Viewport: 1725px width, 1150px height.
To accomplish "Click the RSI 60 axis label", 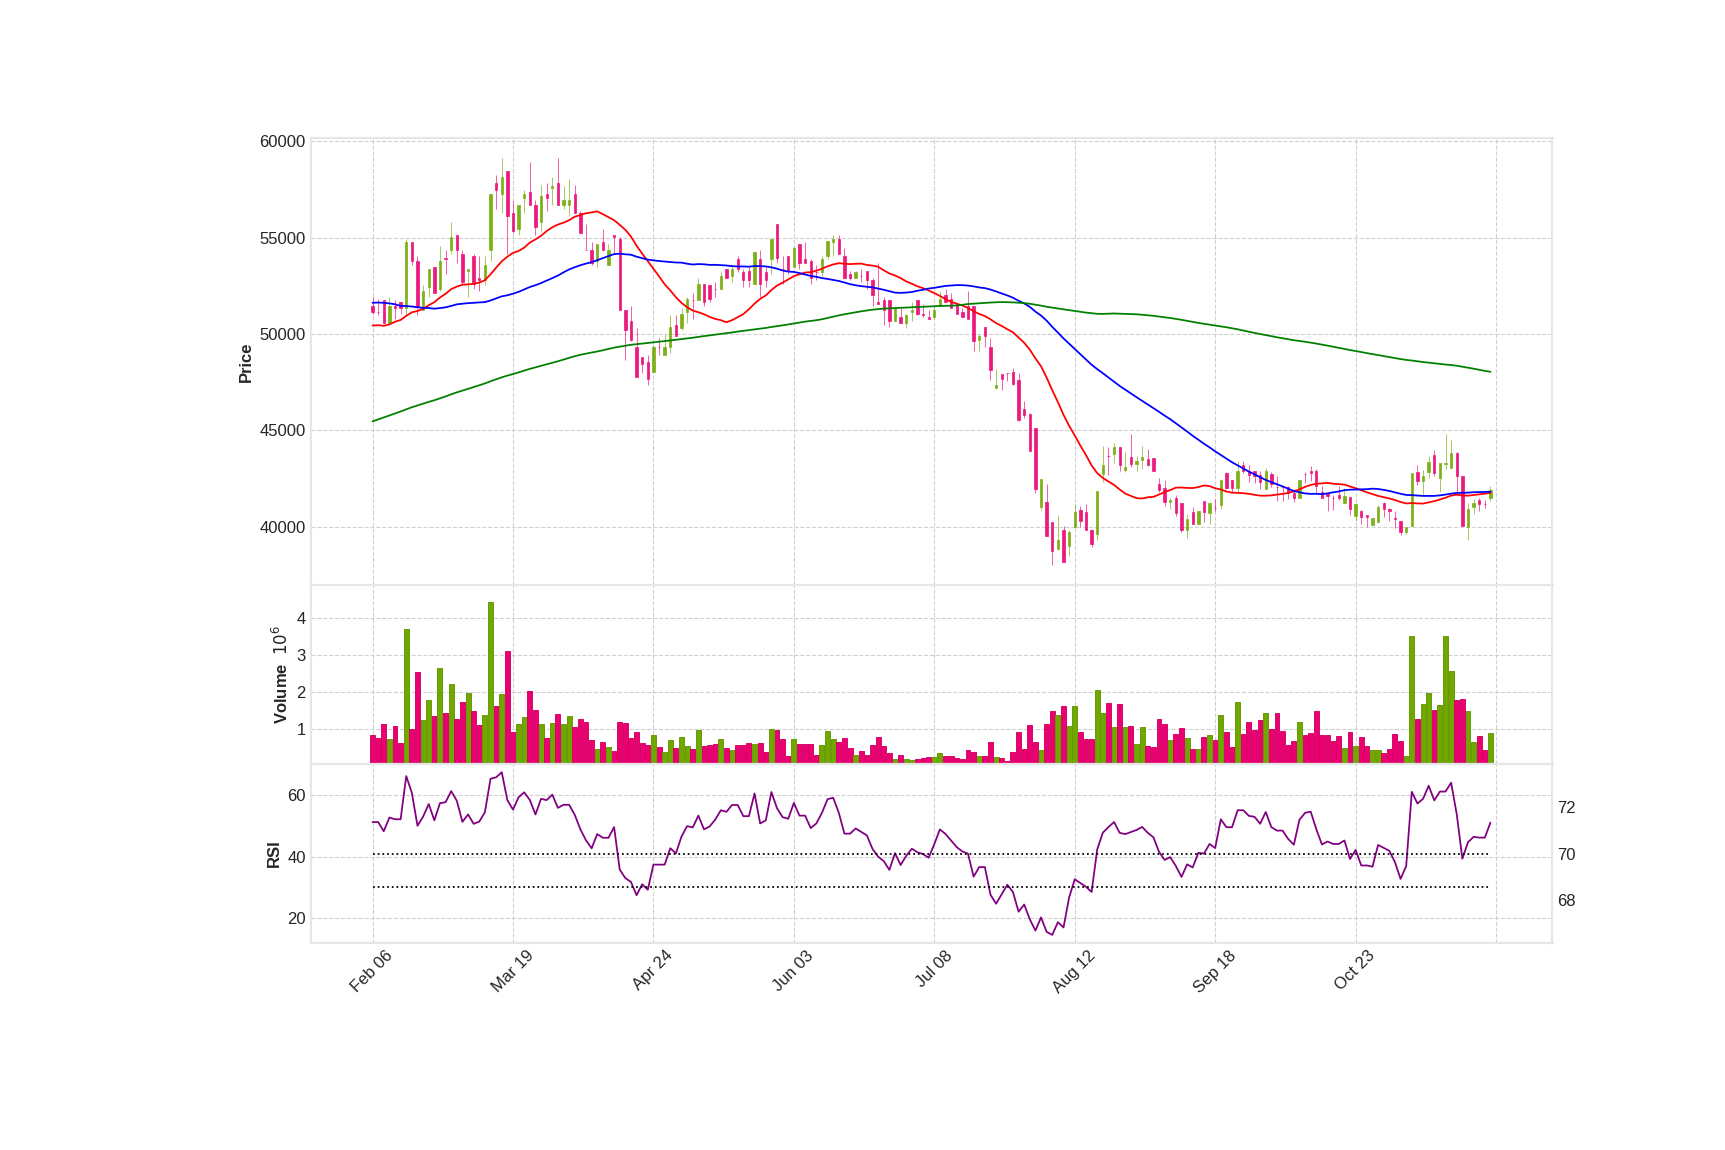I will [x=297, y=796].
